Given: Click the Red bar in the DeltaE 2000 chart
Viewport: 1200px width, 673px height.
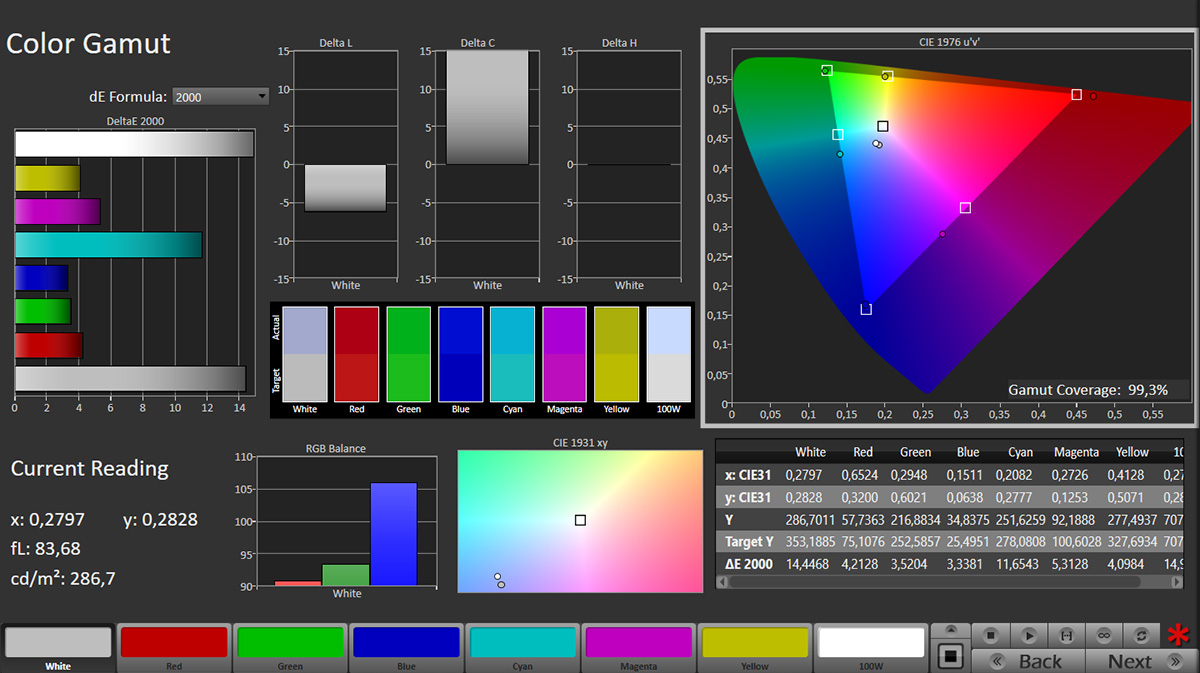Looking at the screenshot, I should [x=48, y=345].
